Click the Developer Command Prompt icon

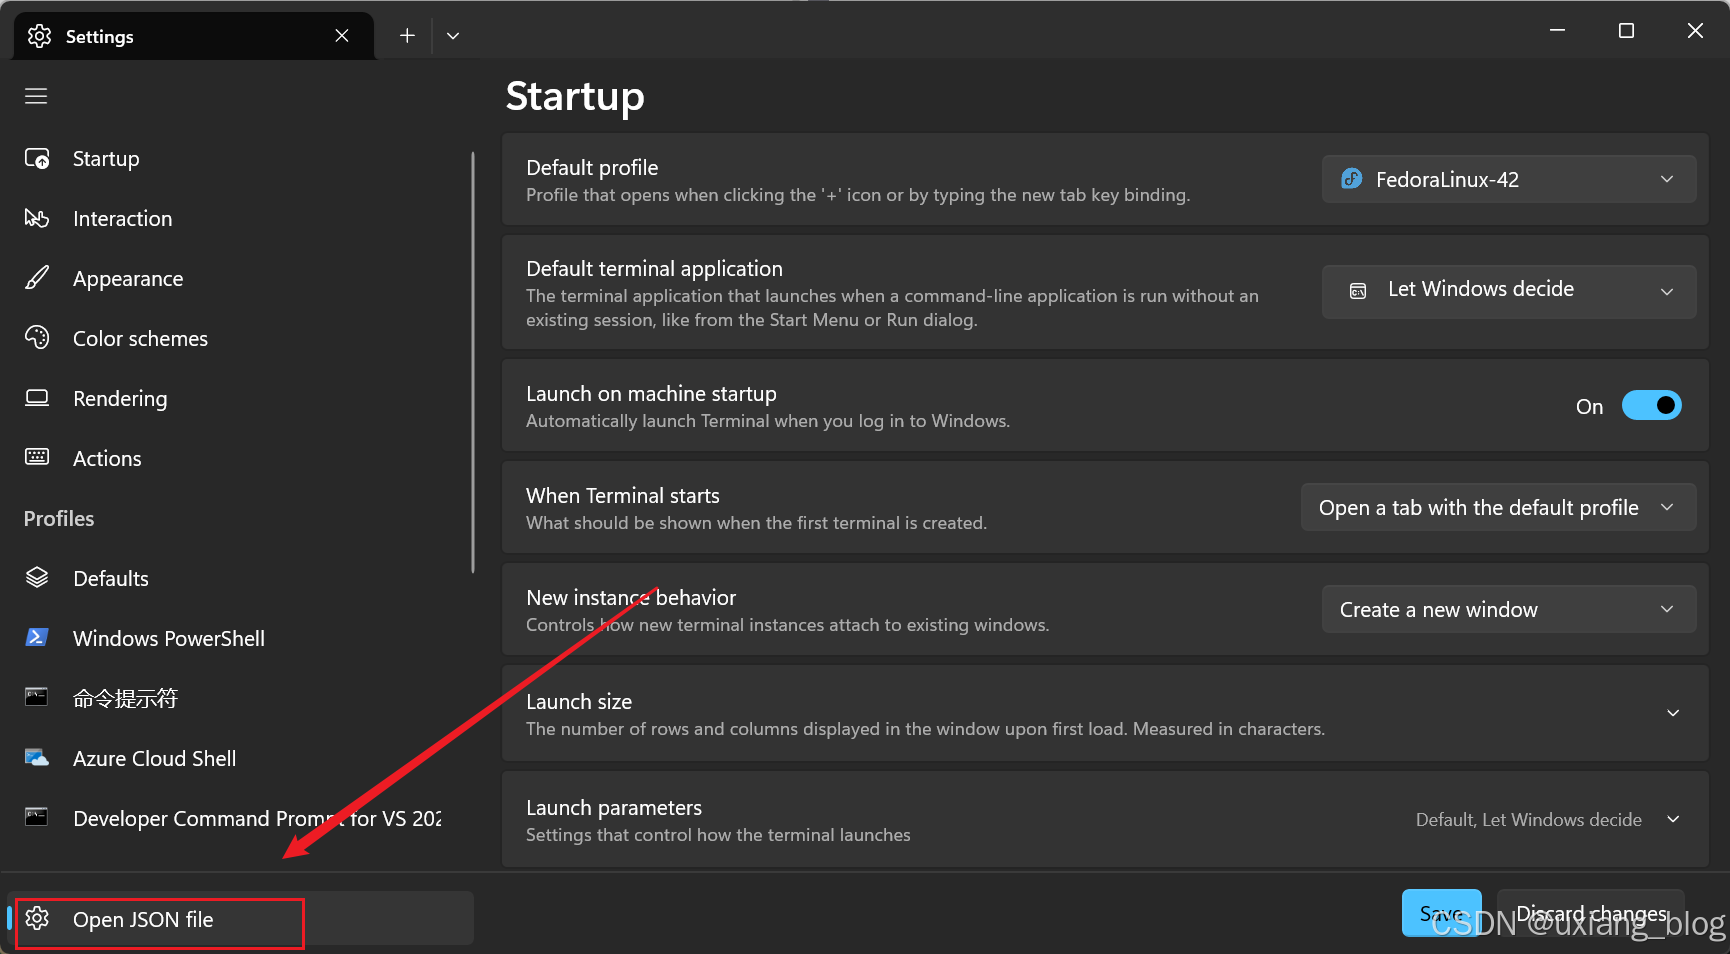tap(37, 817)
